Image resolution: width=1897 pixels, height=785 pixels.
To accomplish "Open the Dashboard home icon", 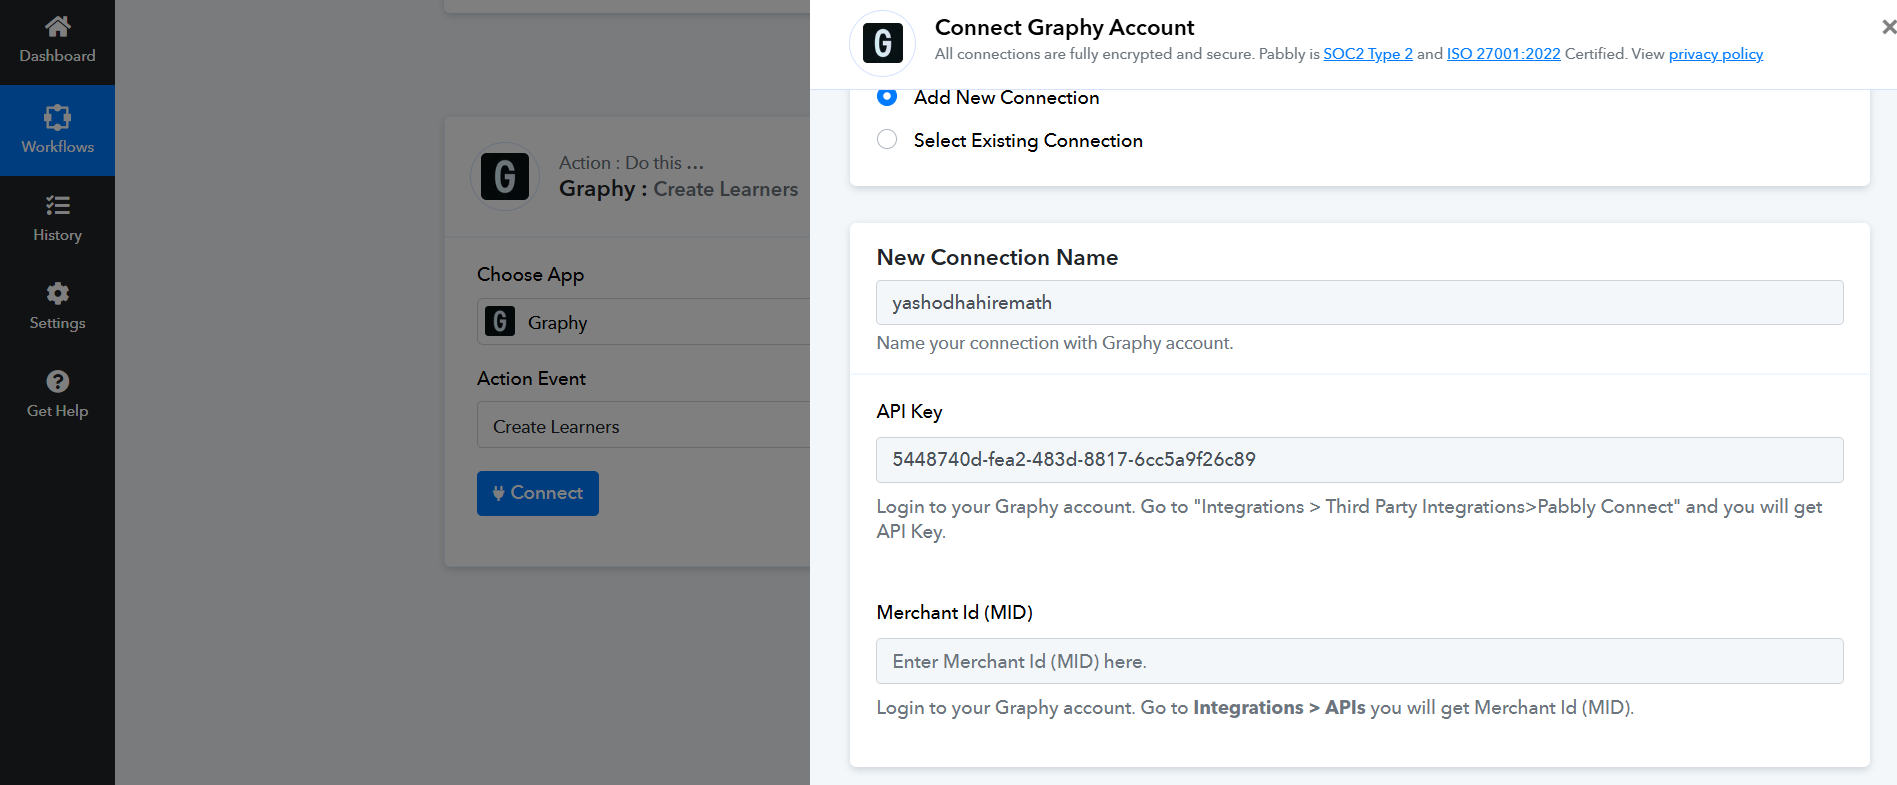I will [57, 27].
